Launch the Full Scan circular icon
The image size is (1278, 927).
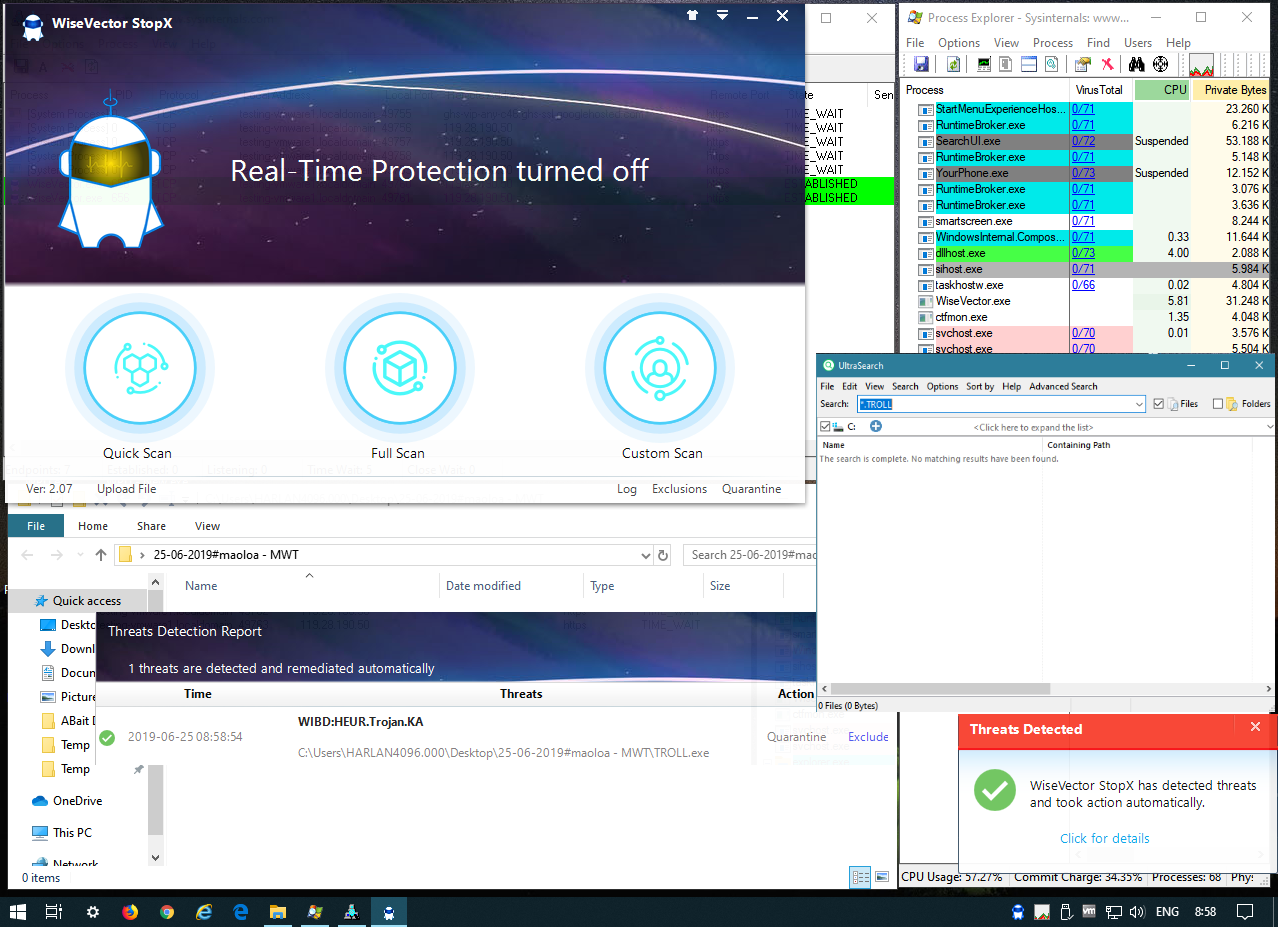399,368
